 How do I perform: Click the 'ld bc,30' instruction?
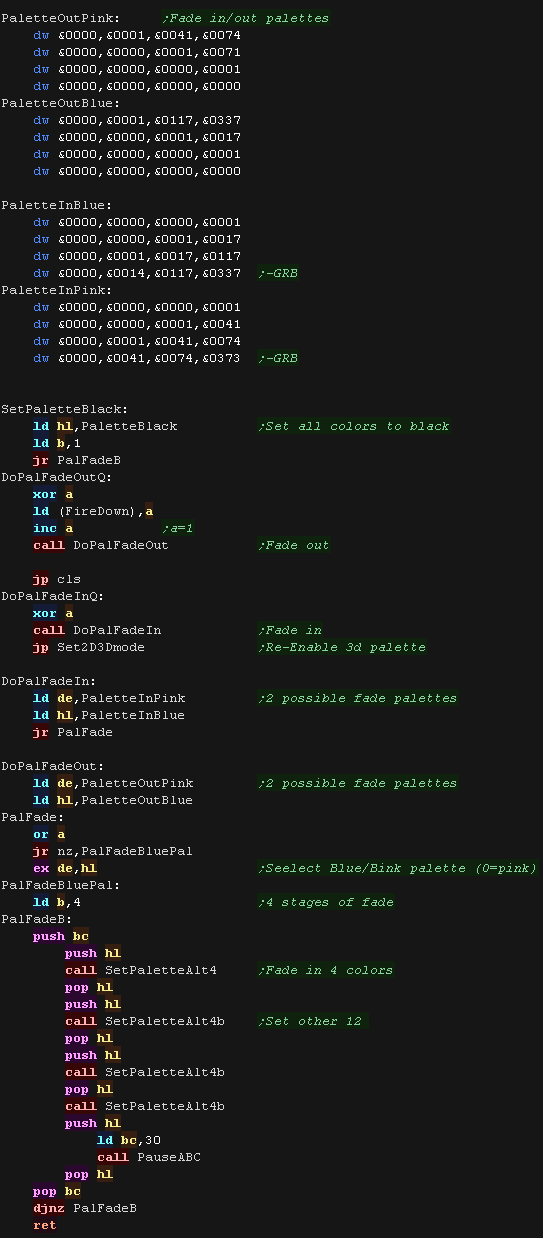point(129,1140)
